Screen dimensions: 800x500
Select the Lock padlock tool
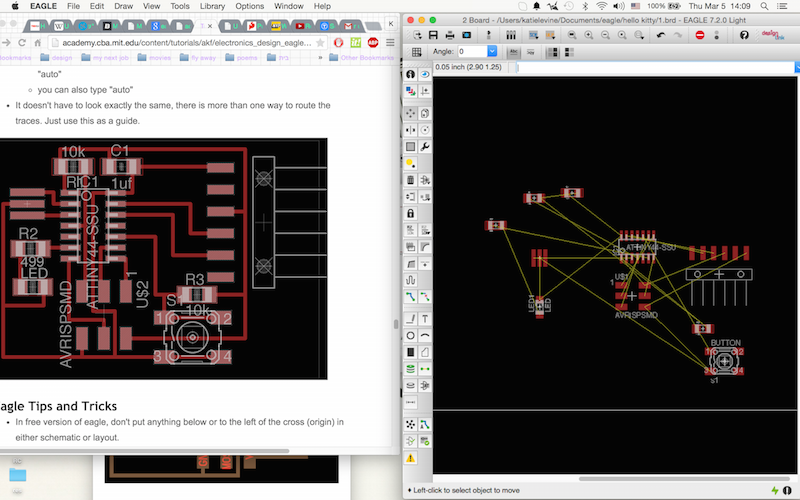click(410, 213)
